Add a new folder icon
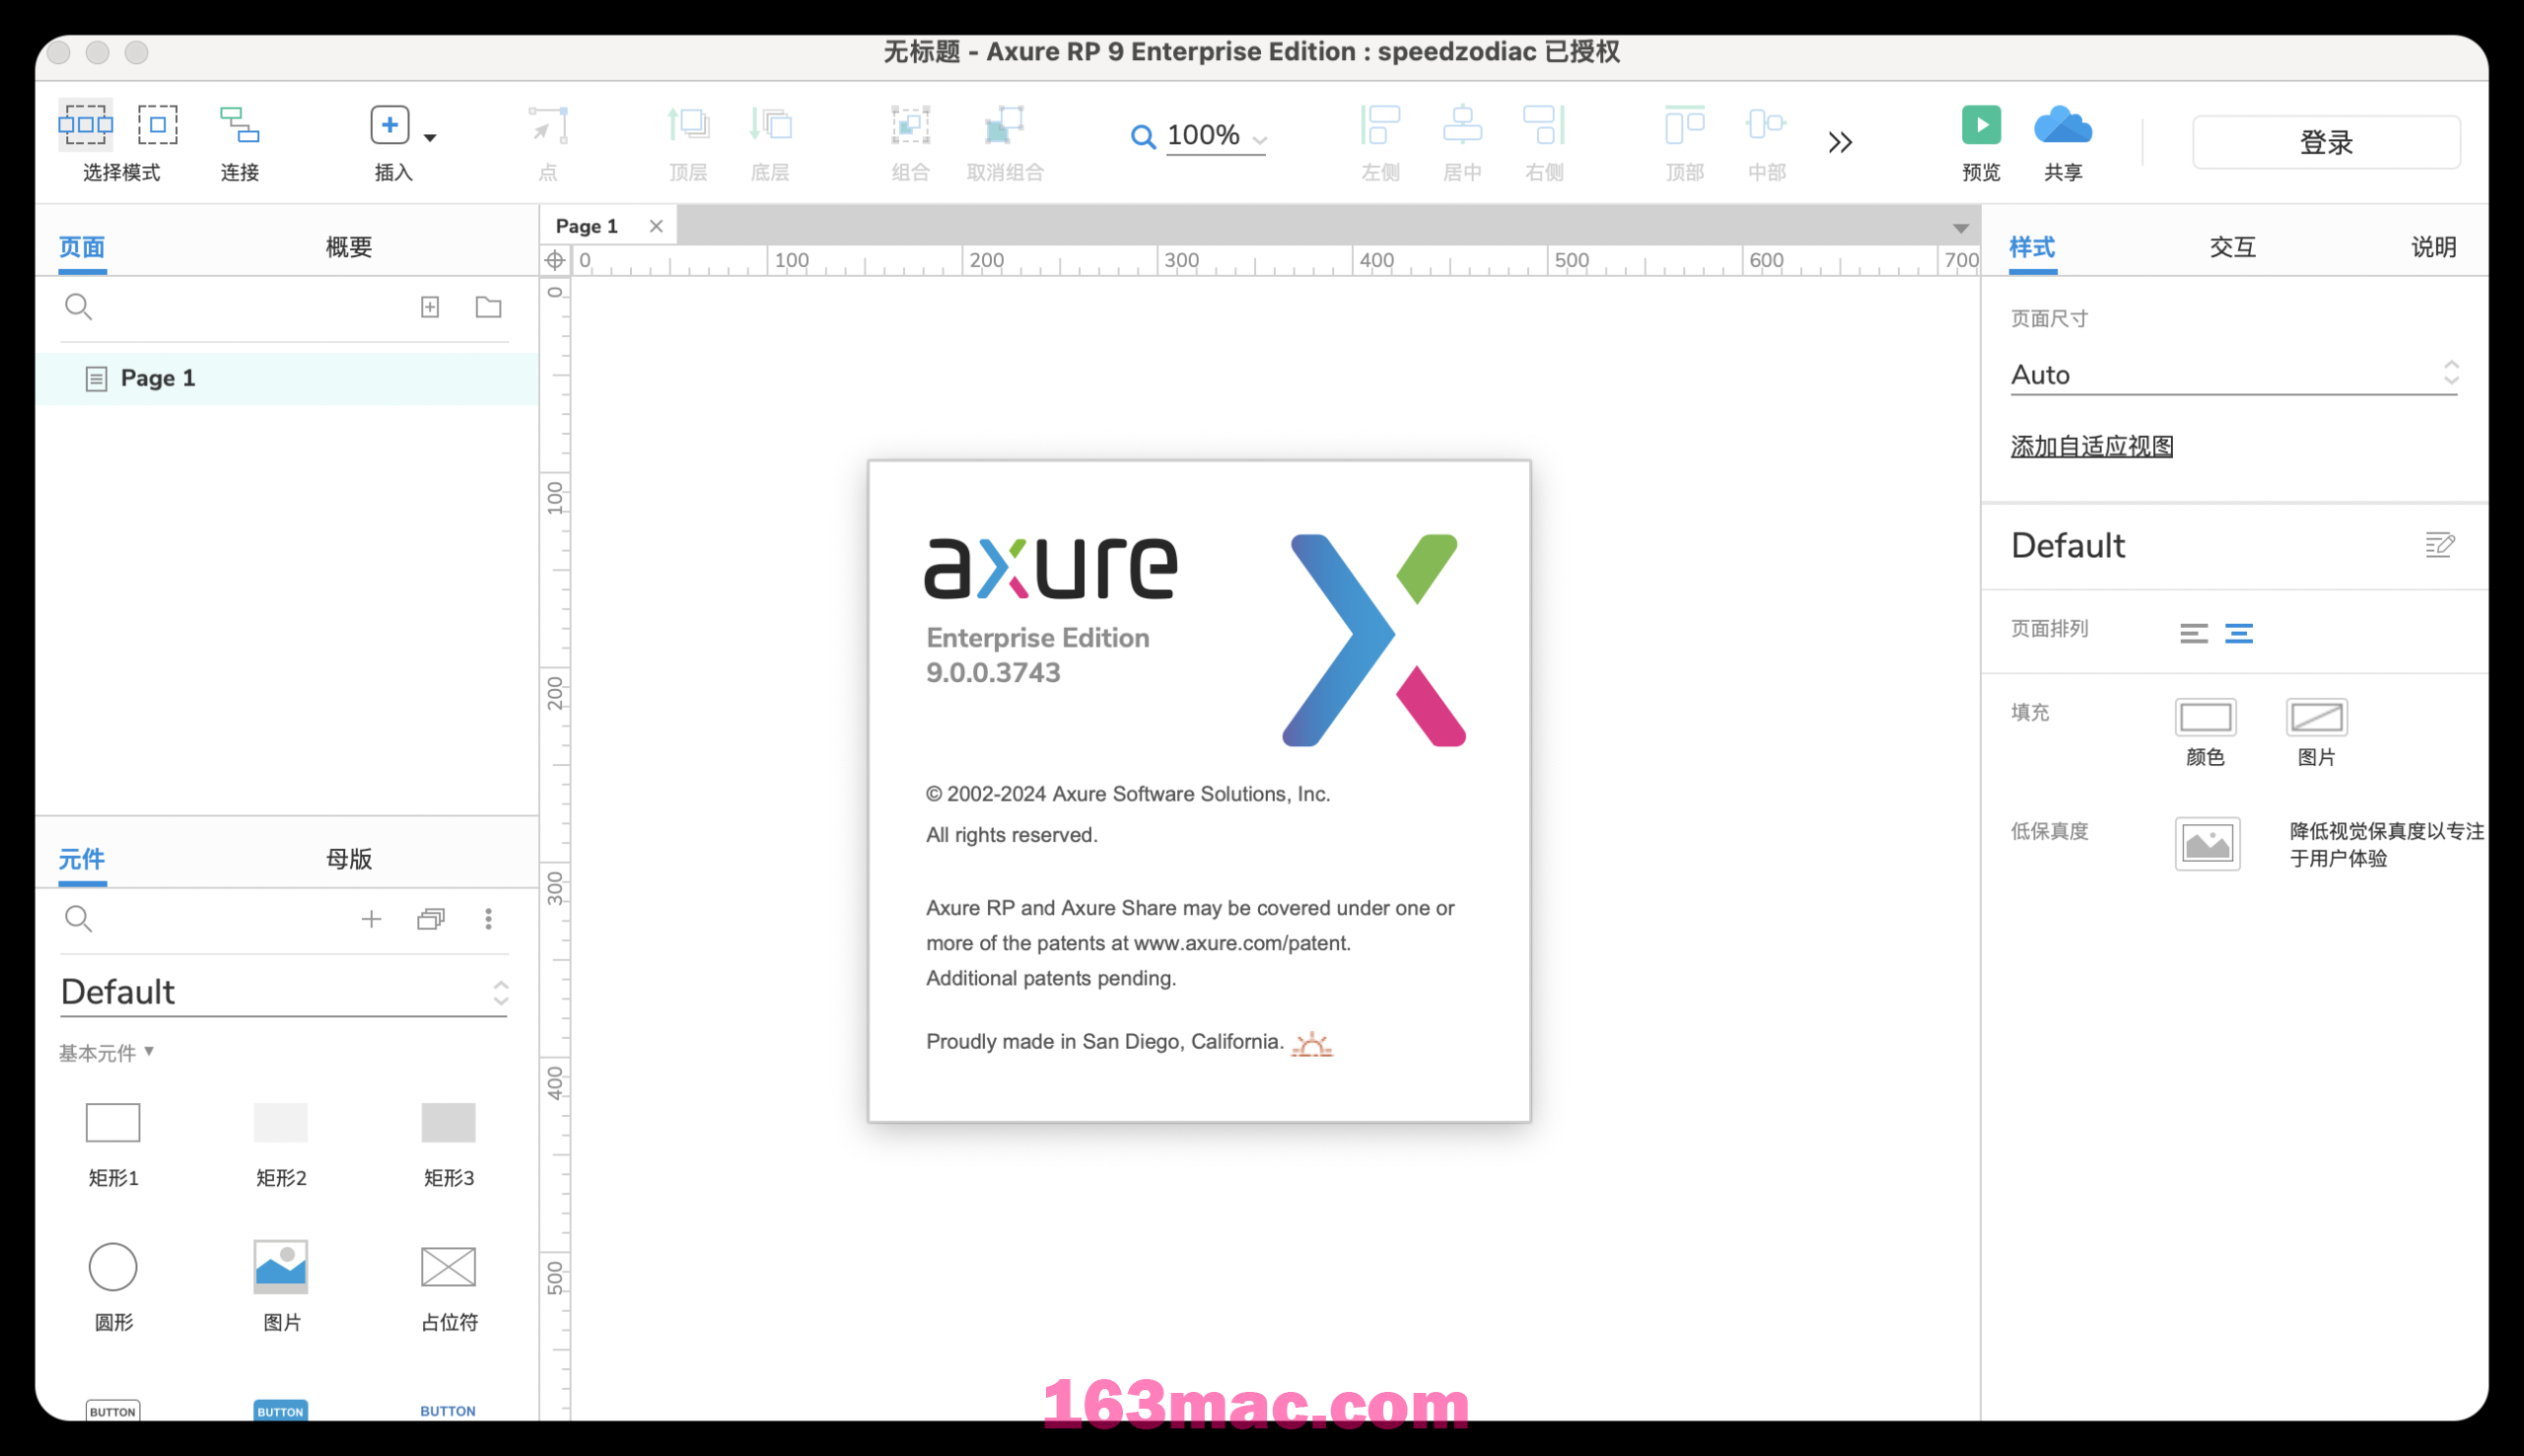 488,307
